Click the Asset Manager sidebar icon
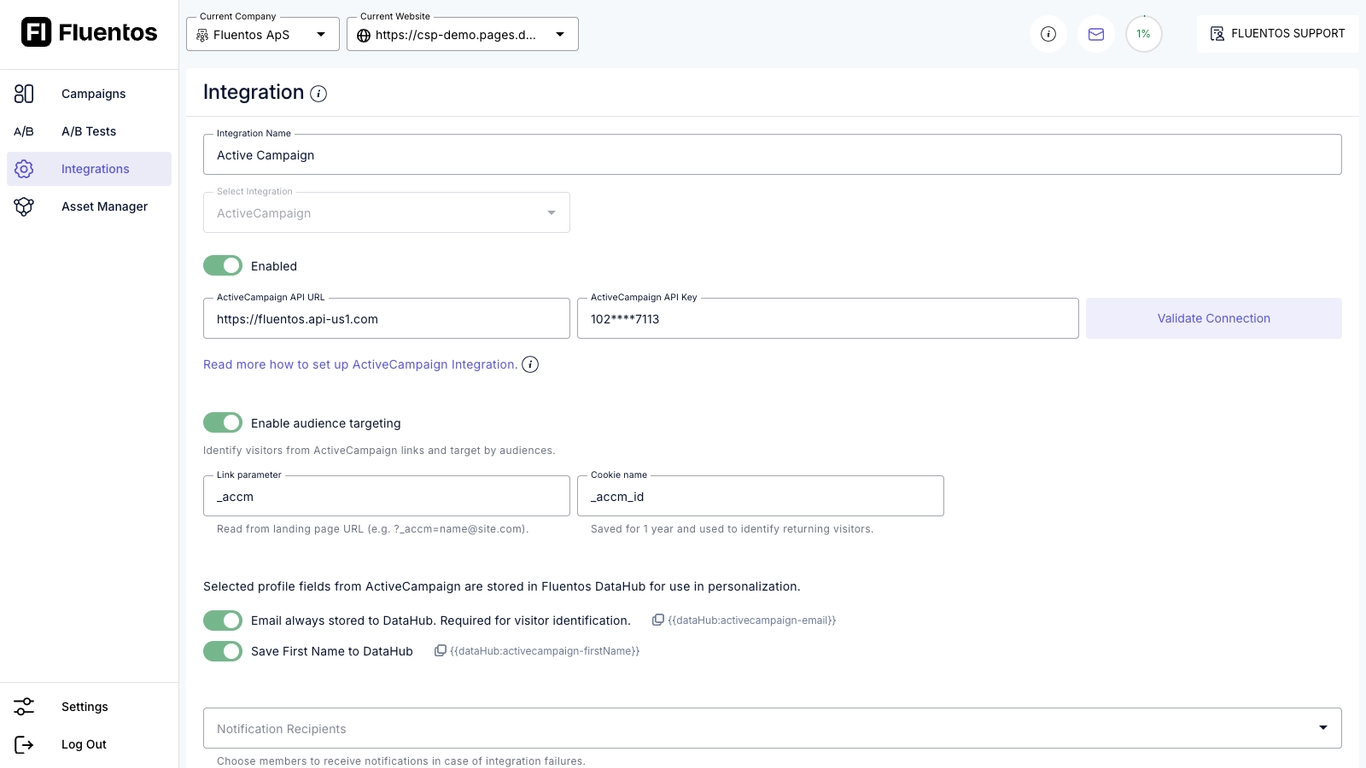Screen dimensions: 1366x768 point(24,206)
